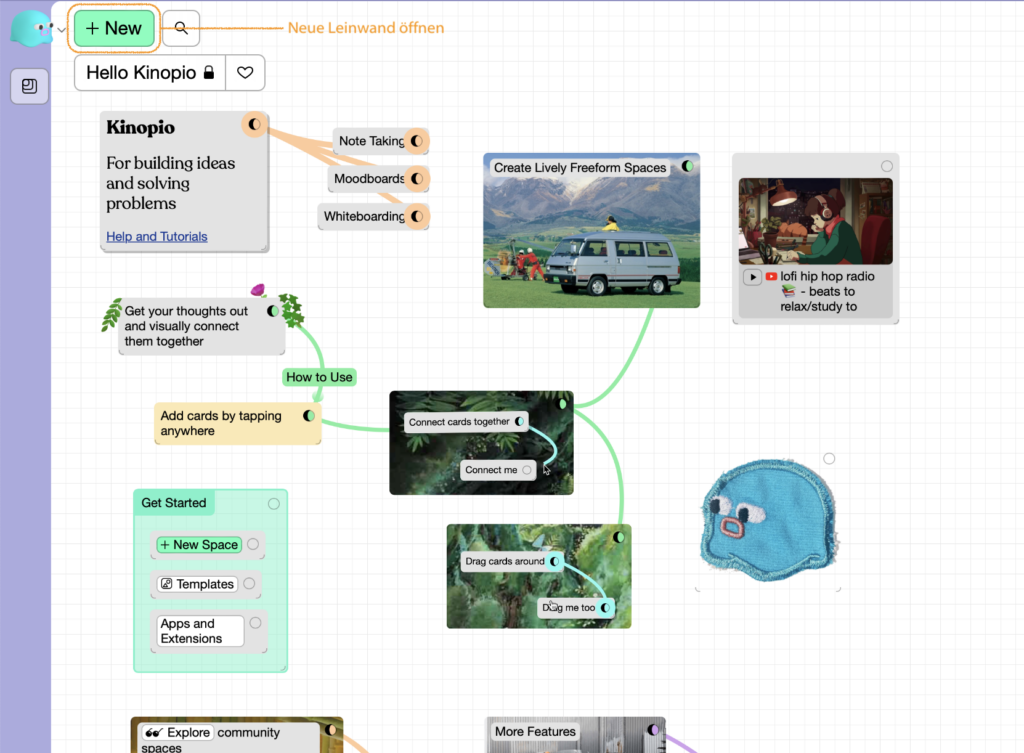Toggle circle beside New Space card

(x=253, y=545)
